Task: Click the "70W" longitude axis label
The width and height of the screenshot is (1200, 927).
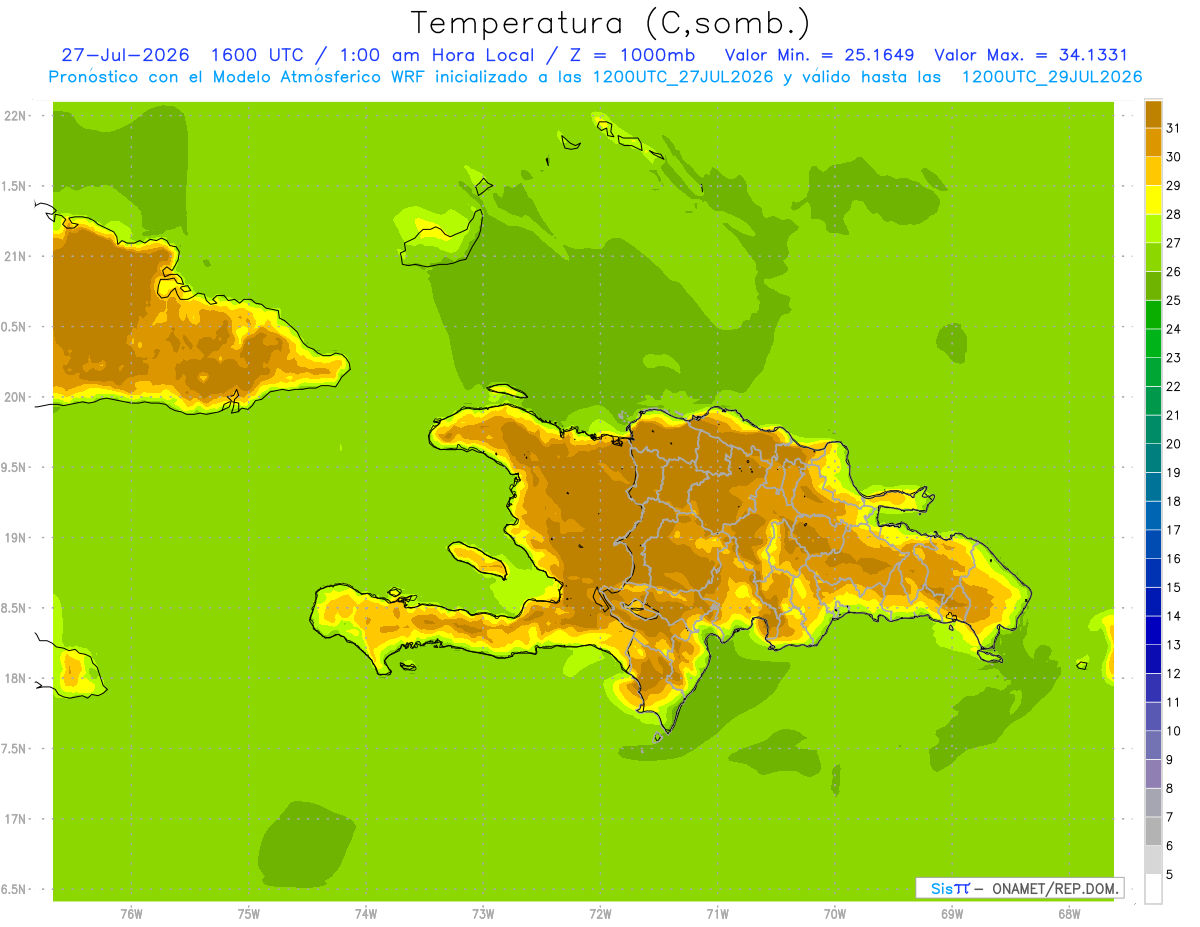Action: point(835,913)
